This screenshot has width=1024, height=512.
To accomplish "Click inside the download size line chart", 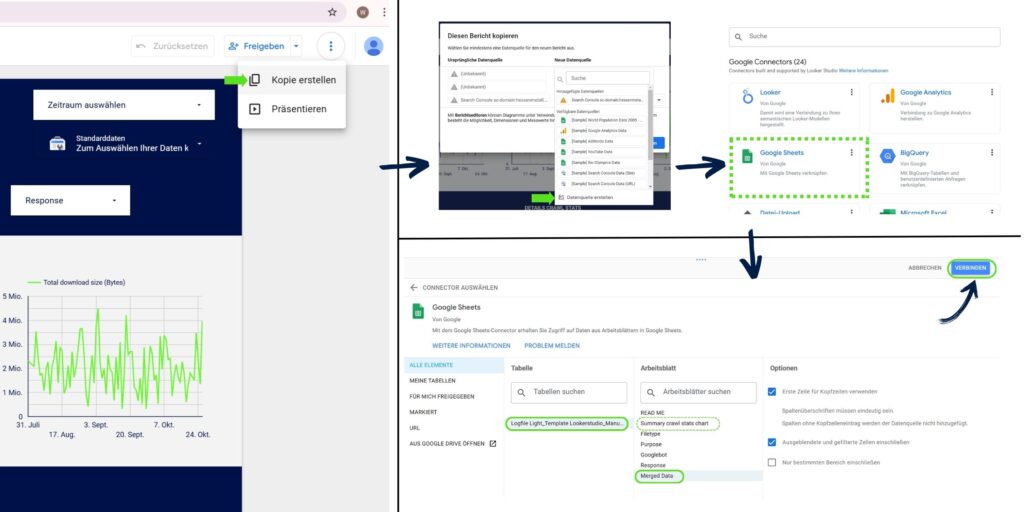I will pos(116,356).
